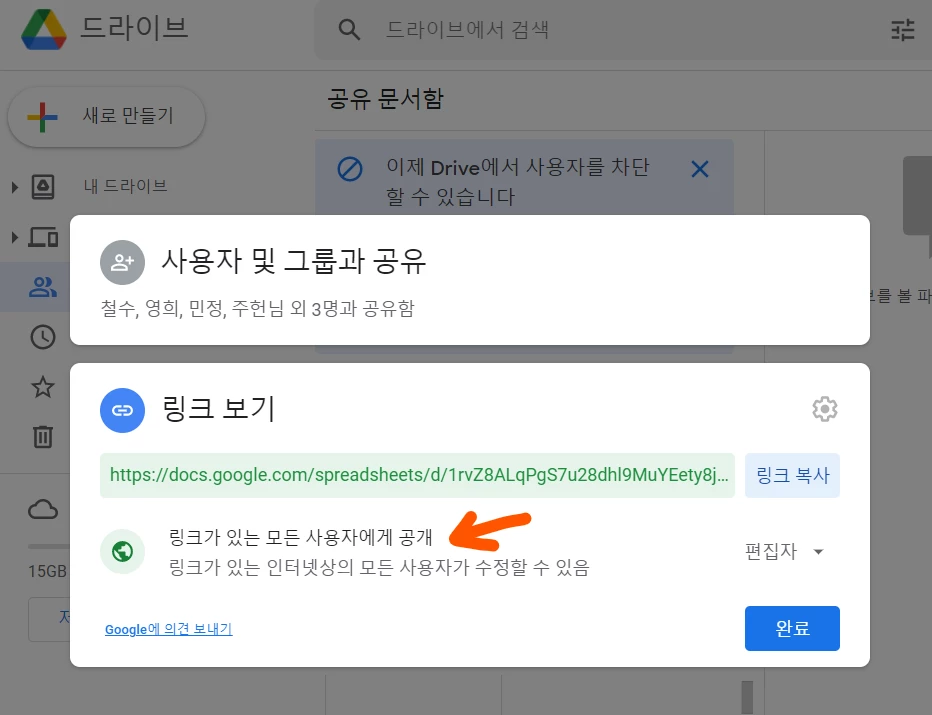
Task: Open Drive search options filter icon
Action: coord(901,30)
